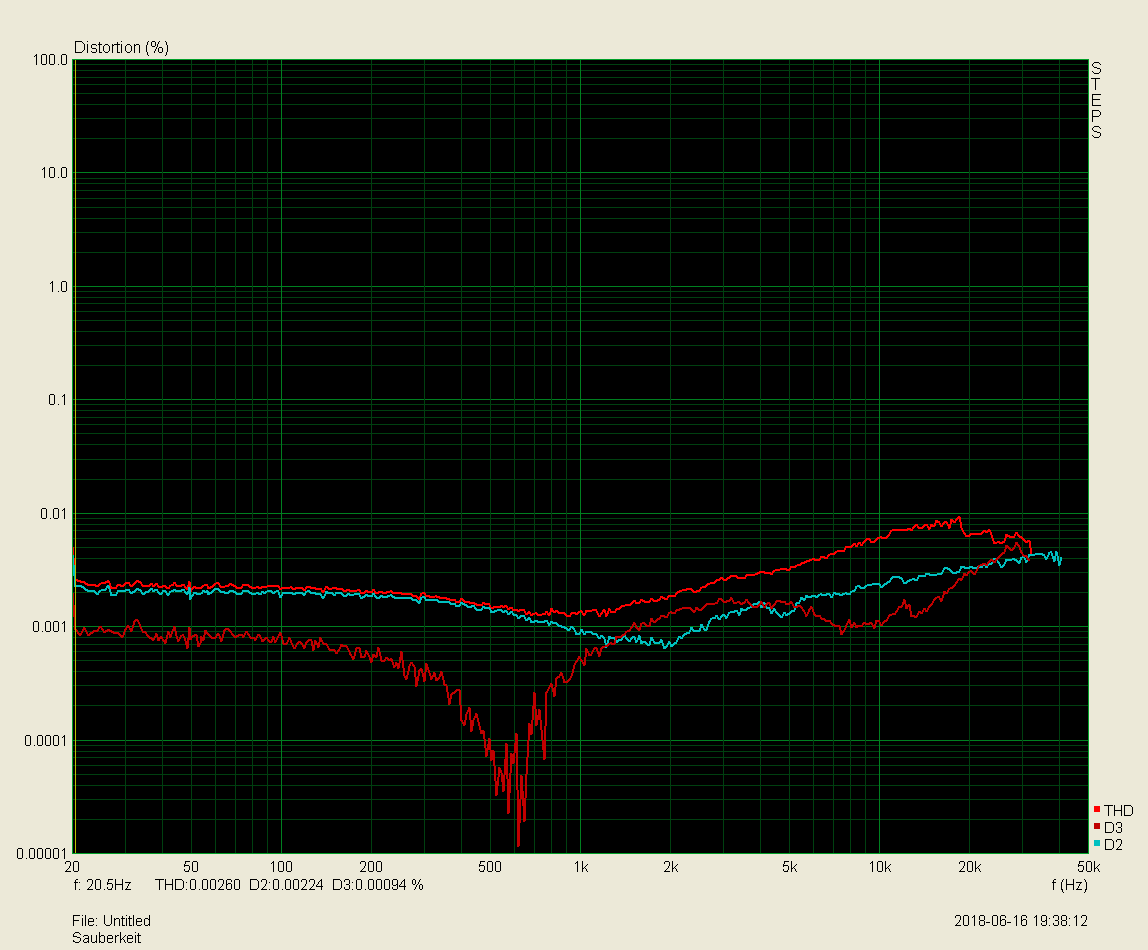Click the 'Distortion (%)' axis title
Image resolution: width=1148 pixels, height=950 pixels.
point(122,48)
